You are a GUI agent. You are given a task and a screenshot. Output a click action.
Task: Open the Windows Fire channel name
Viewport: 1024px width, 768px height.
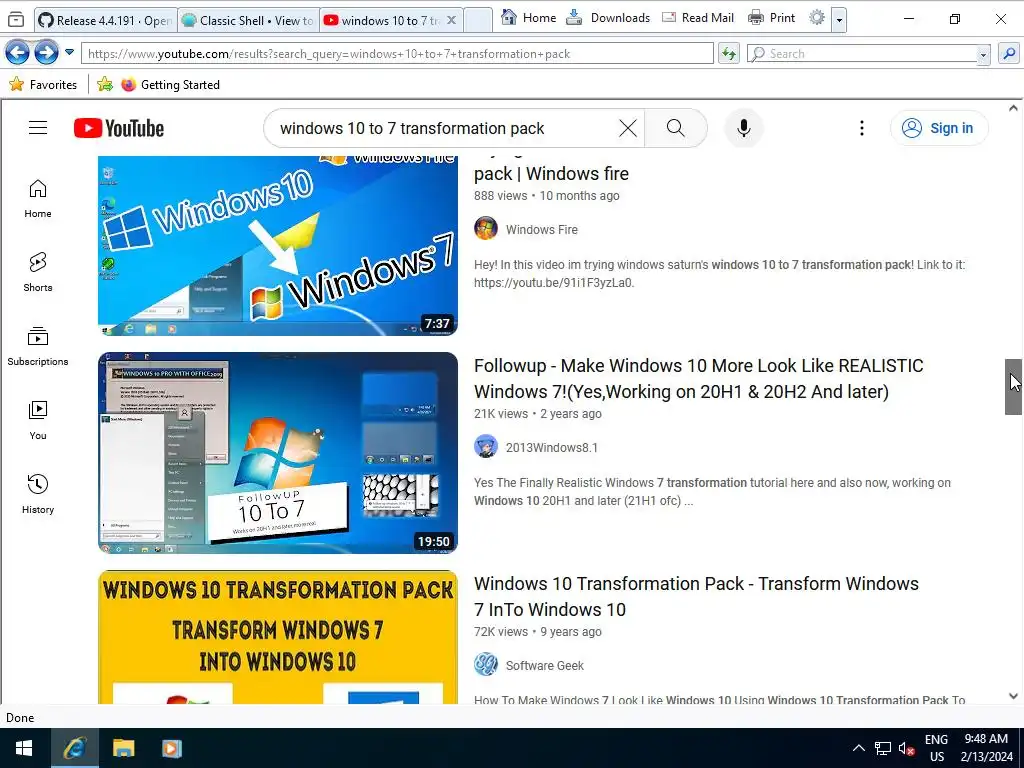click(541, 230)
